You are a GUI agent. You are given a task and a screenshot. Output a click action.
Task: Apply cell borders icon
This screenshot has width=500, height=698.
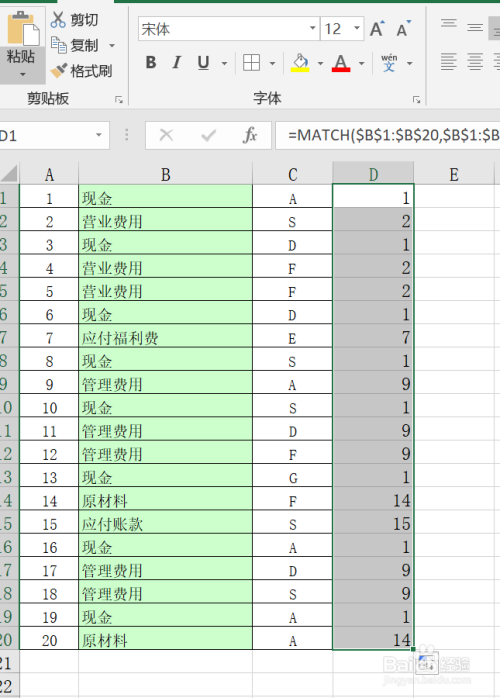coord(252,63)
